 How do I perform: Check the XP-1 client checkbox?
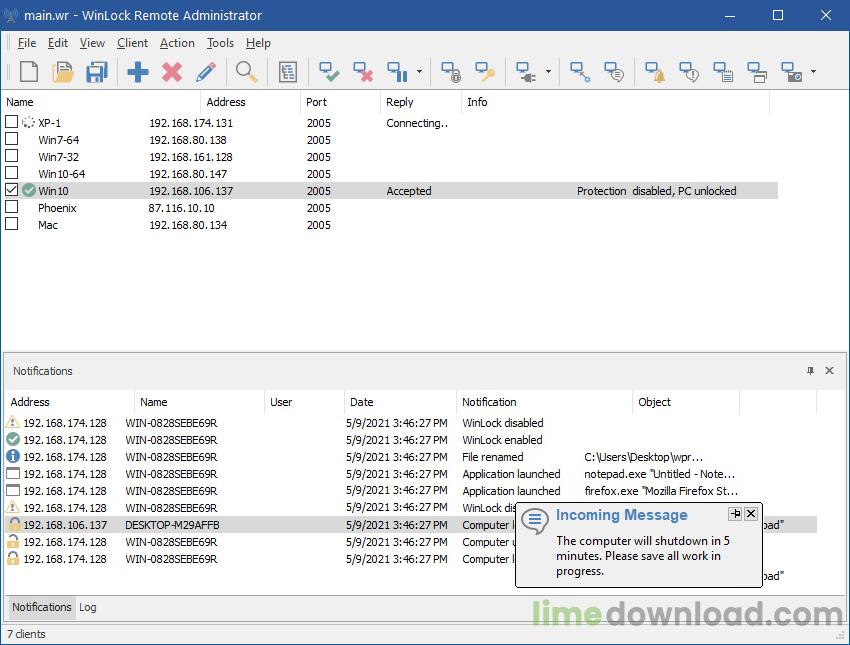[x=11, y=121]
